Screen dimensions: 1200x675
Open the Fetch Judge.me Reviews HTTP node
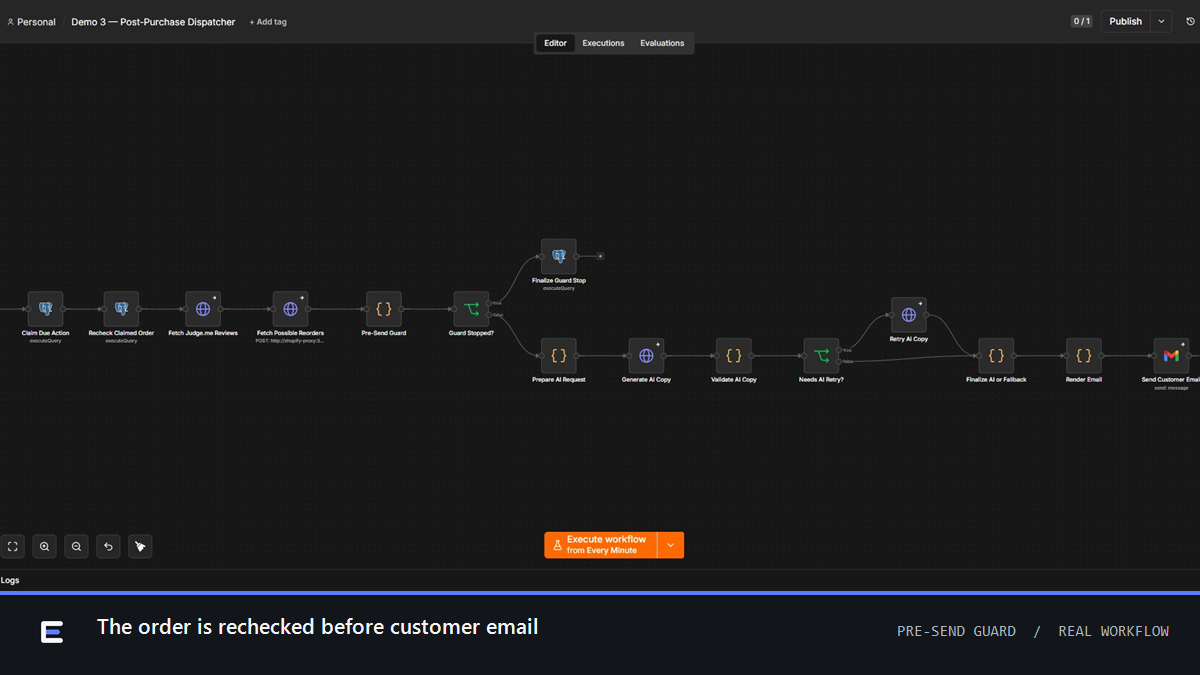[203, 309]
